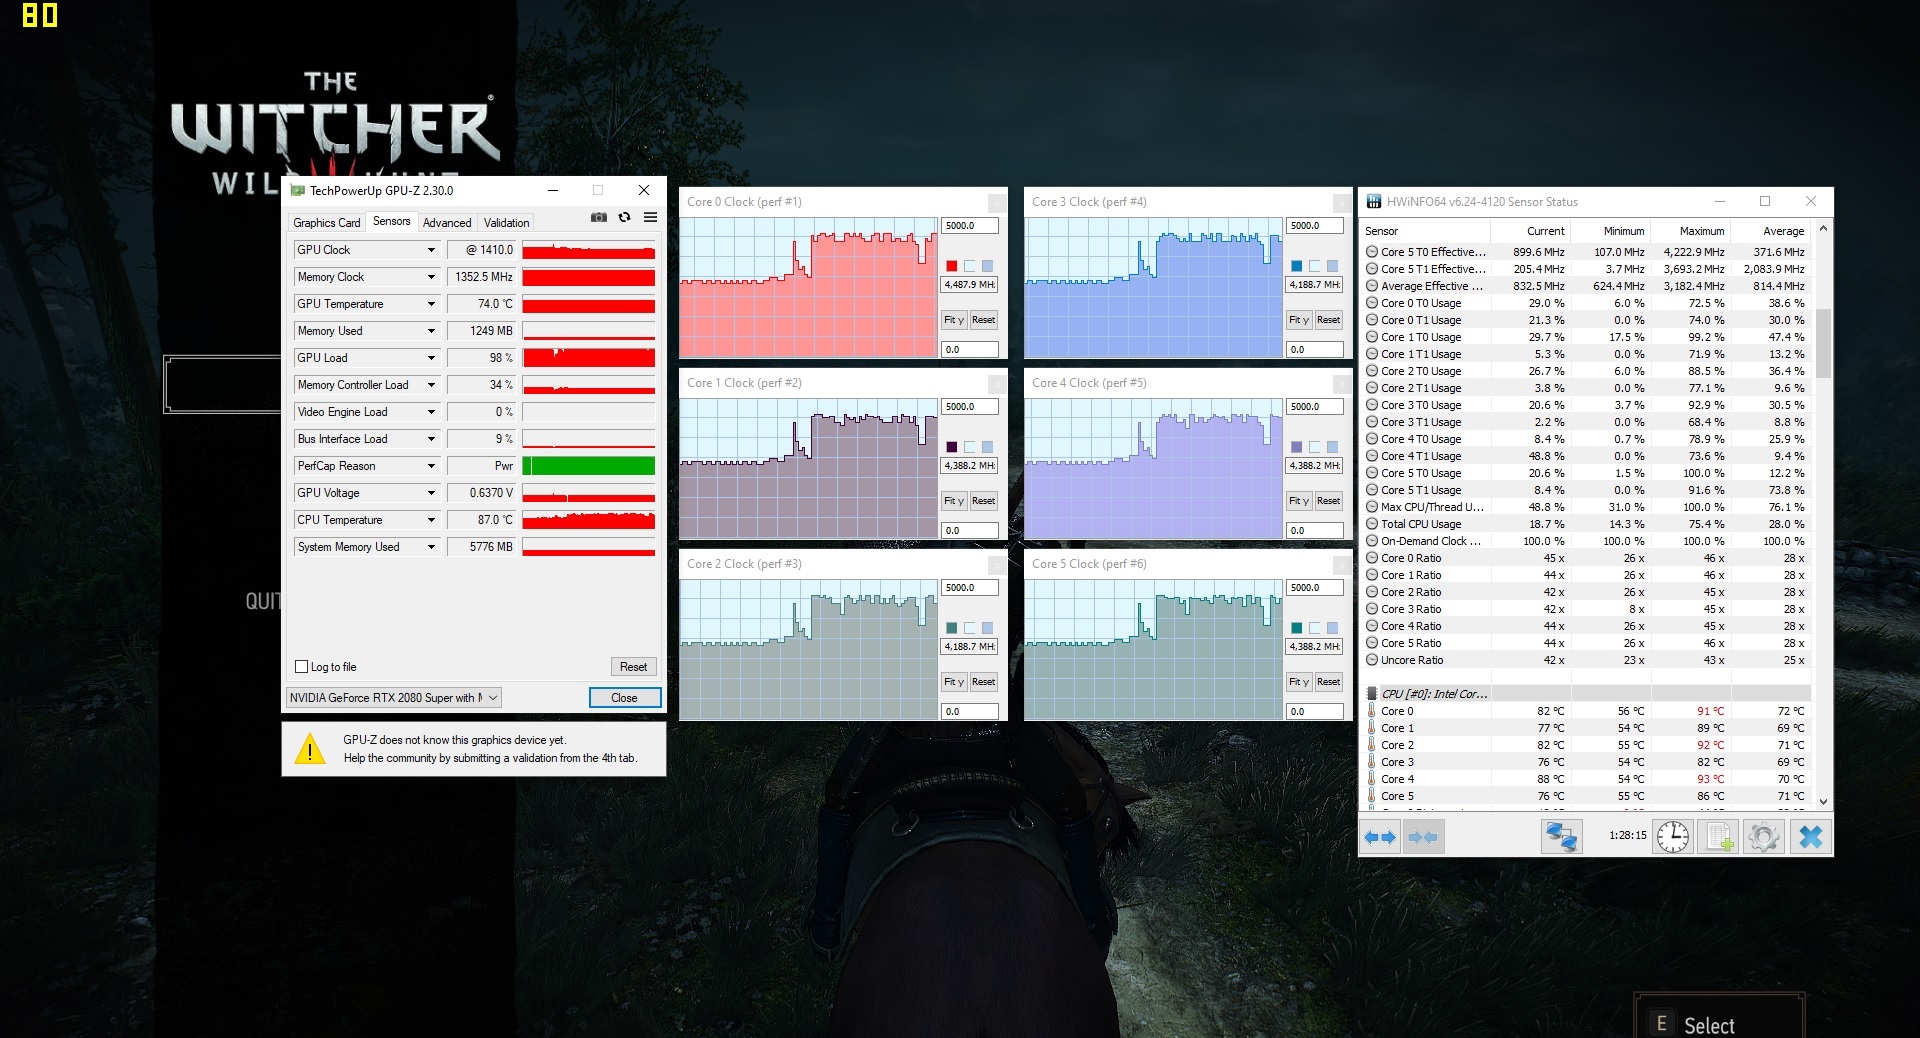The height and width of the screenshot is (1038, 1920).
Task: Click the GPU-Z title bar app icon
Action: click(297, 190)
